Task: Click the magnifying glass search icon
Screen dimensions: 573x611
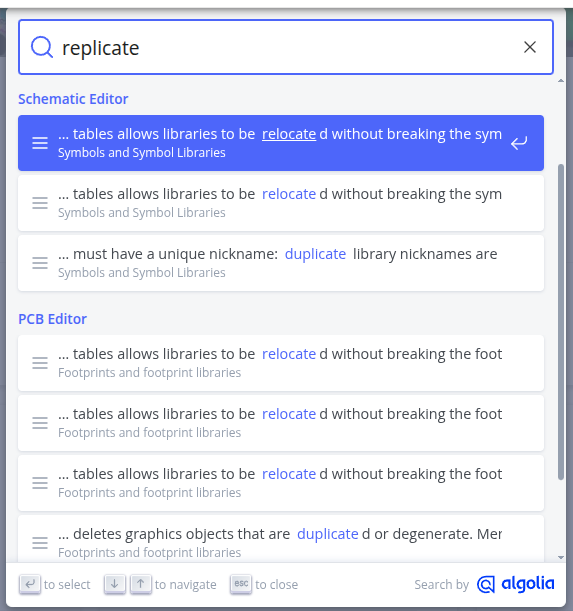Action: pos(42,47)
